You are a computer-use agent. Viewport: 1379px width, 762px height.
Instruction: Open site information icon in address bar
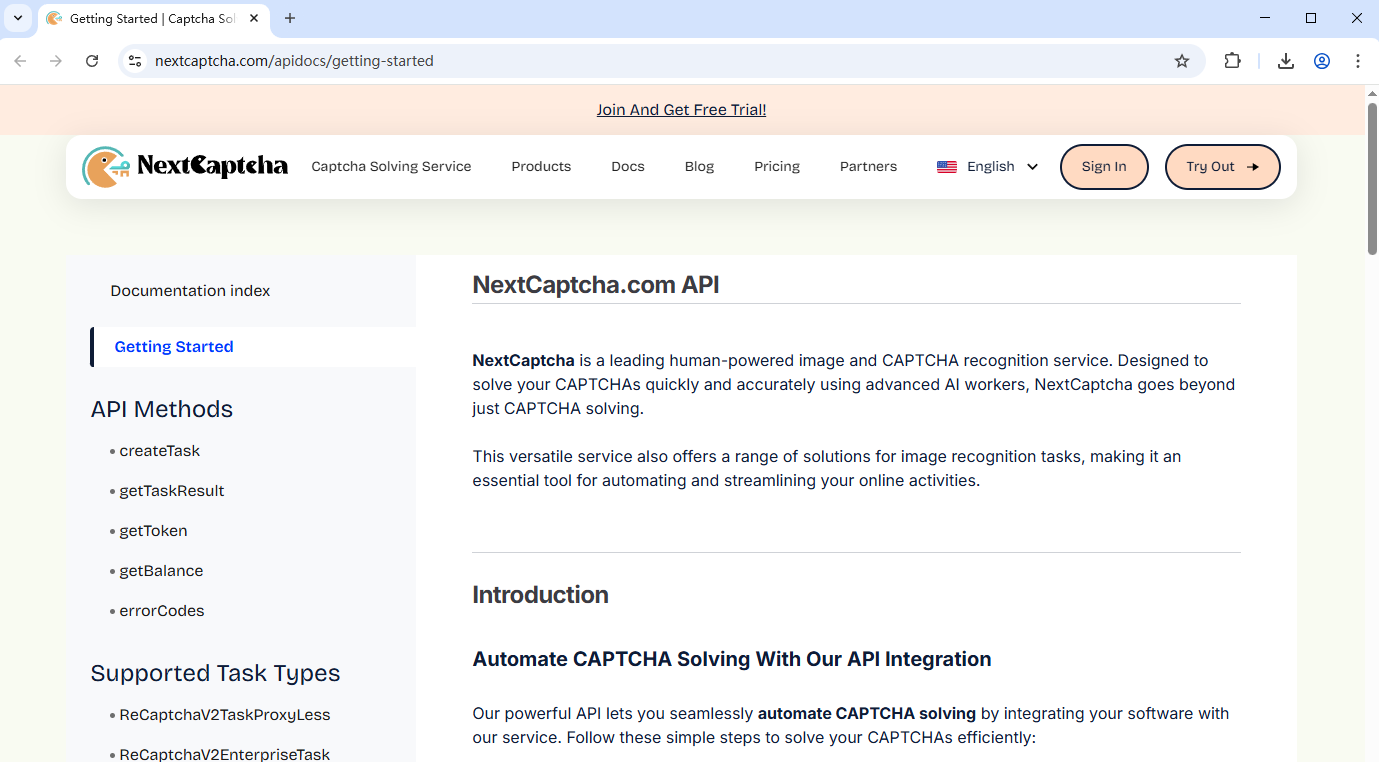pyautogui.click(x=135, y=61)
